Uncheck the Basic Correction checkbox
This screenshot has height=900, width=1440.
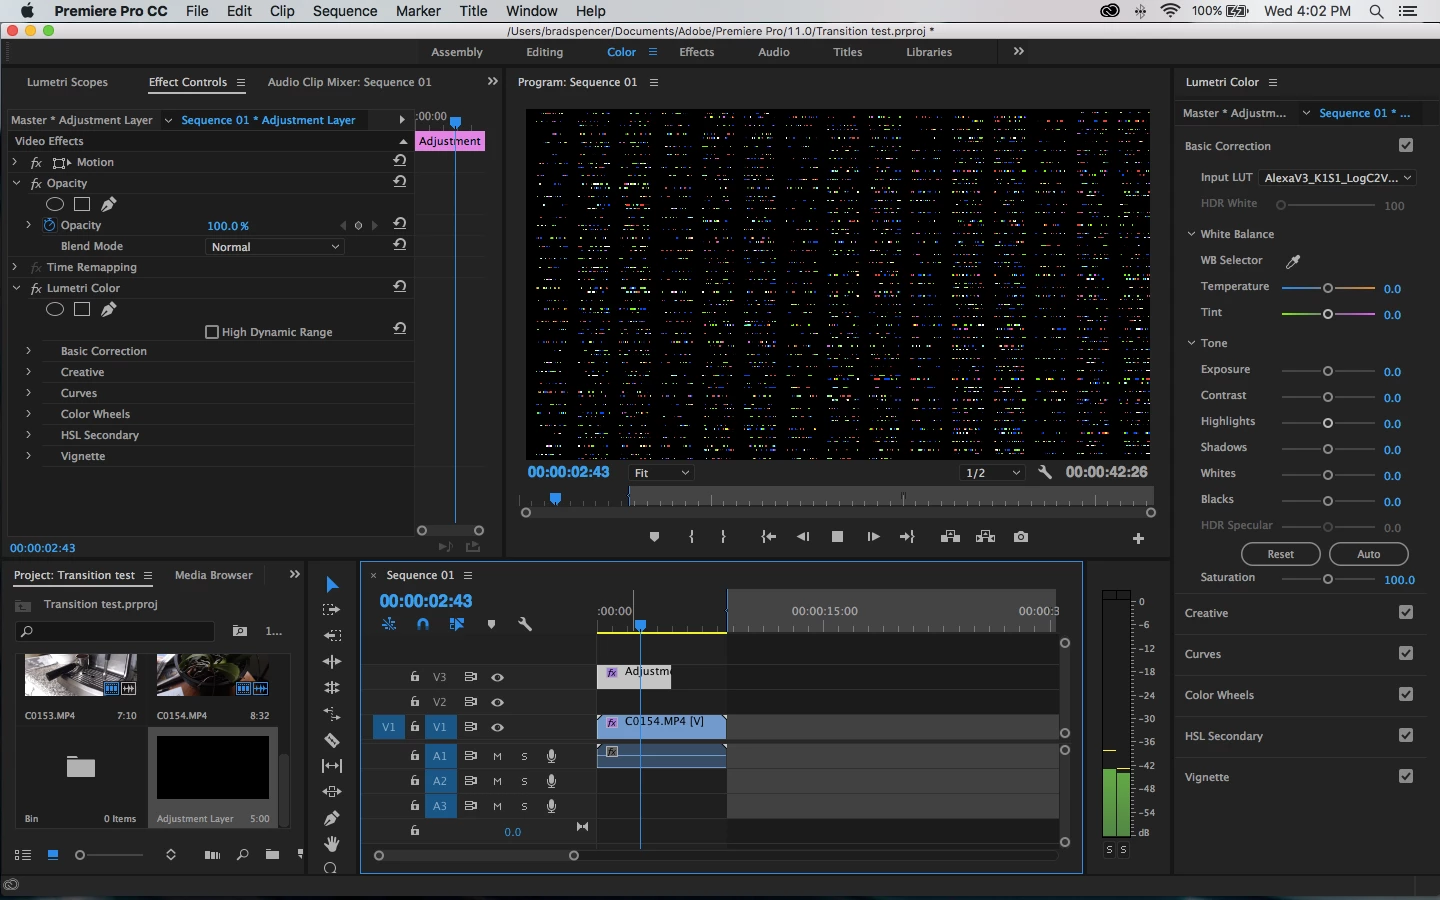1406,145
